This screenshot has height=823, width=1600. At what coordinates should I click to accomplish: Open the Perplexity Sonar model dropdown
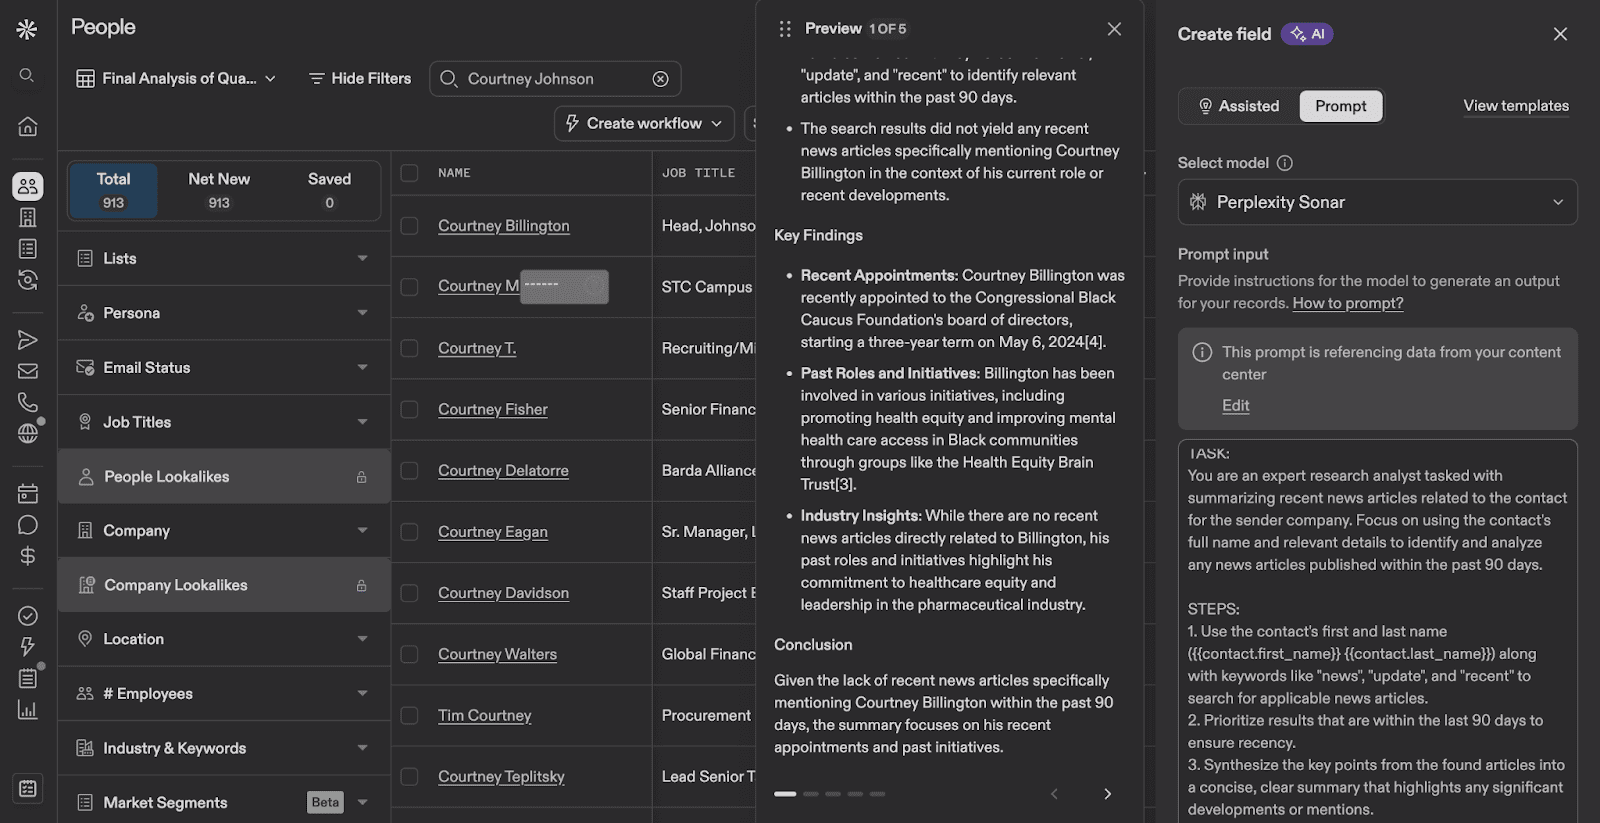click(1377, 202)
